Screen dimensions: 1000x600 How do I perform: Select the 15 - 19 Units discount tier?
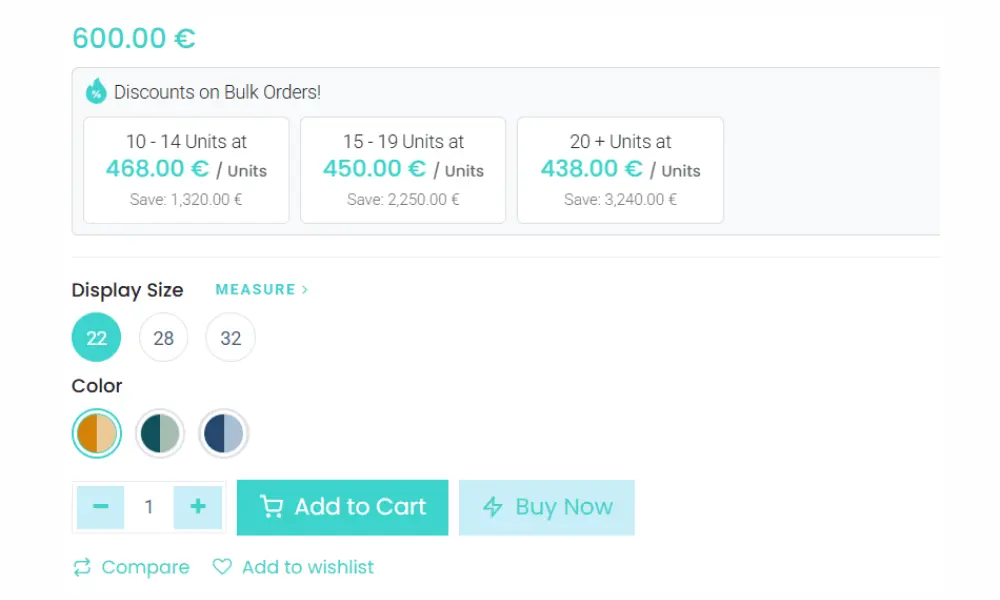[x=403, y=170]
